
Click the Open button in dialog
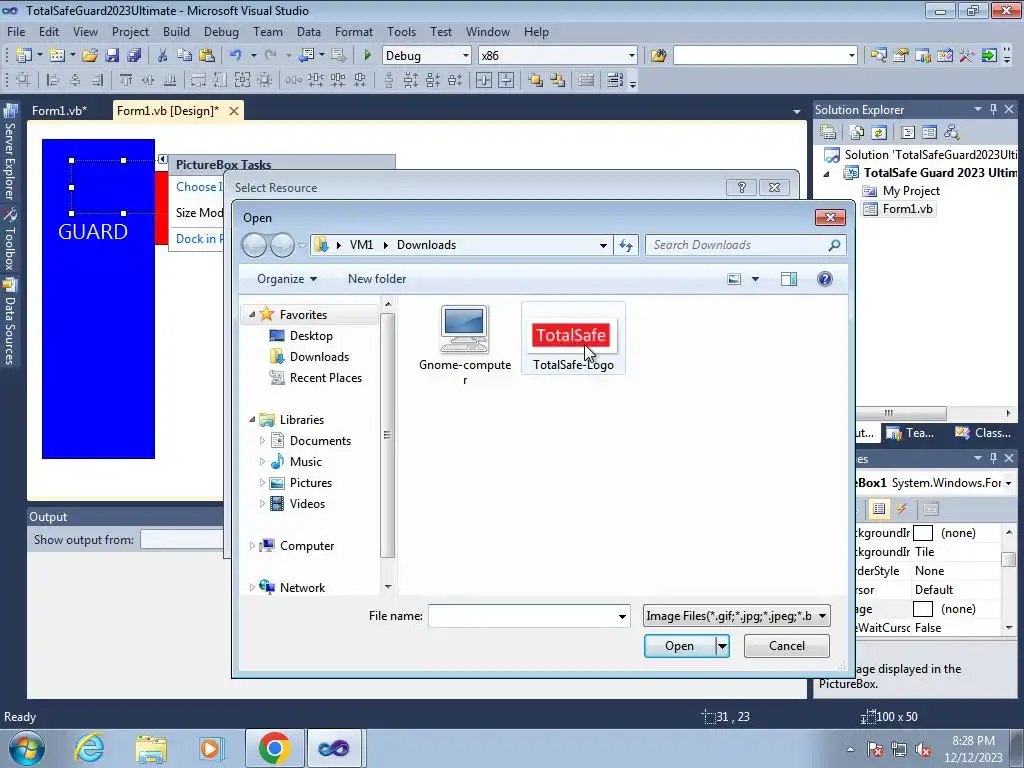point(679,646)
